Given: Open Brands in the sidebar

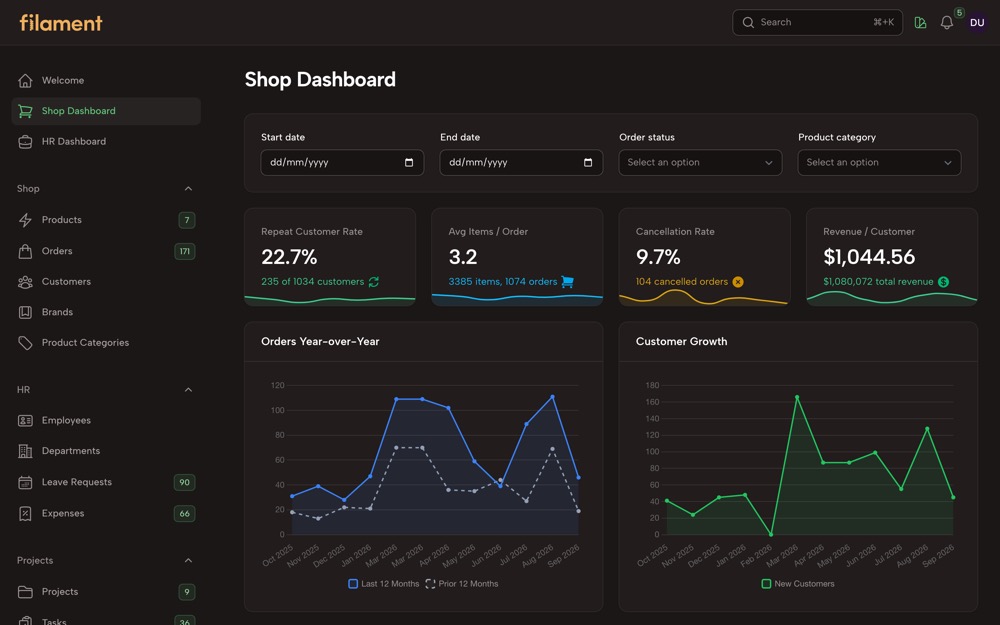Looking at the screenshot, I should (106, 312).
